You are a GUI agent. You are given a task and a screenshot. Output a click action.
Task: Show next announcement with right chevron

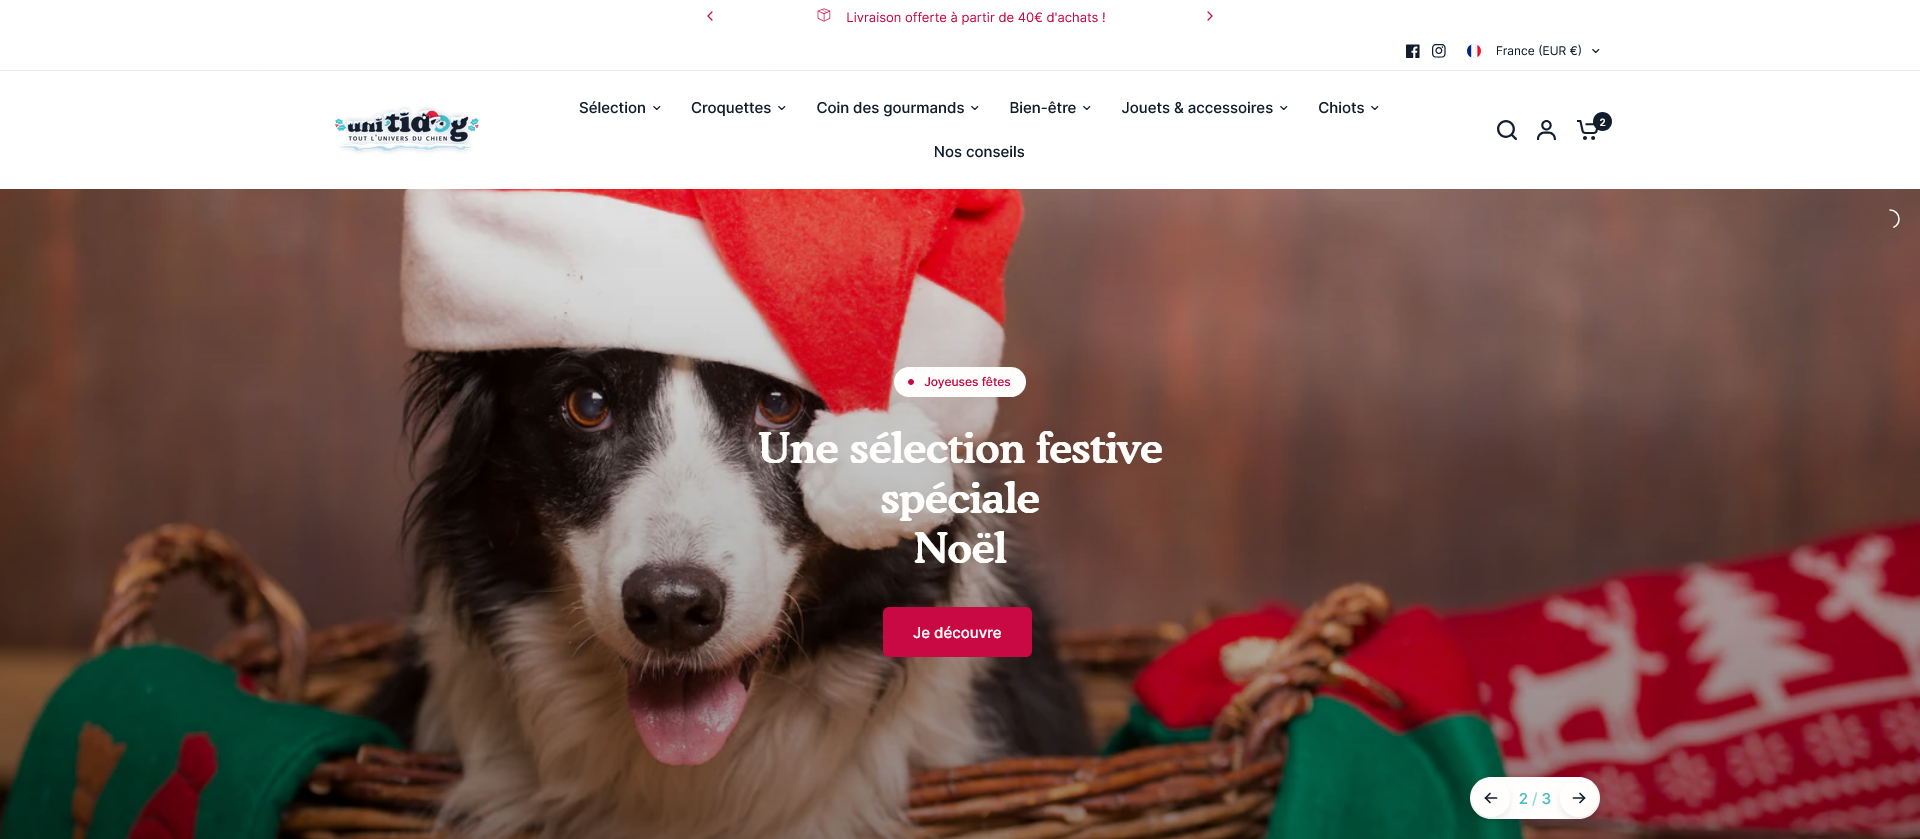[1209, 16]
